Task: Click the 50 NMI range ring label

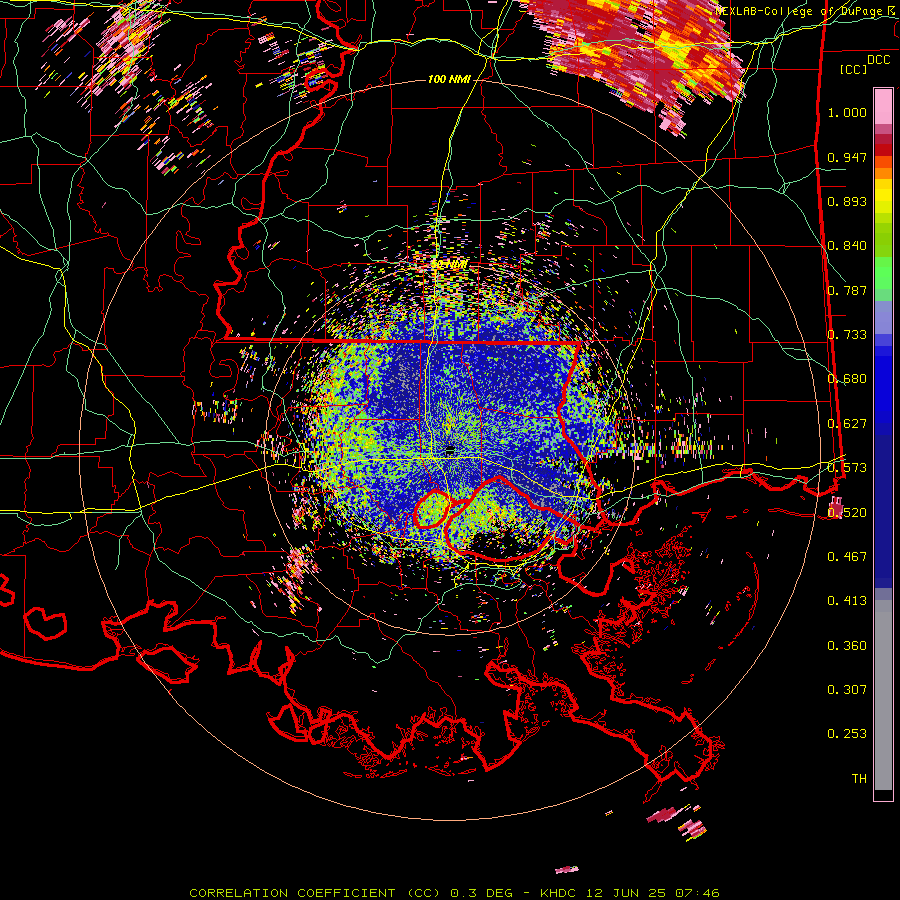Action: coord(449,265)
